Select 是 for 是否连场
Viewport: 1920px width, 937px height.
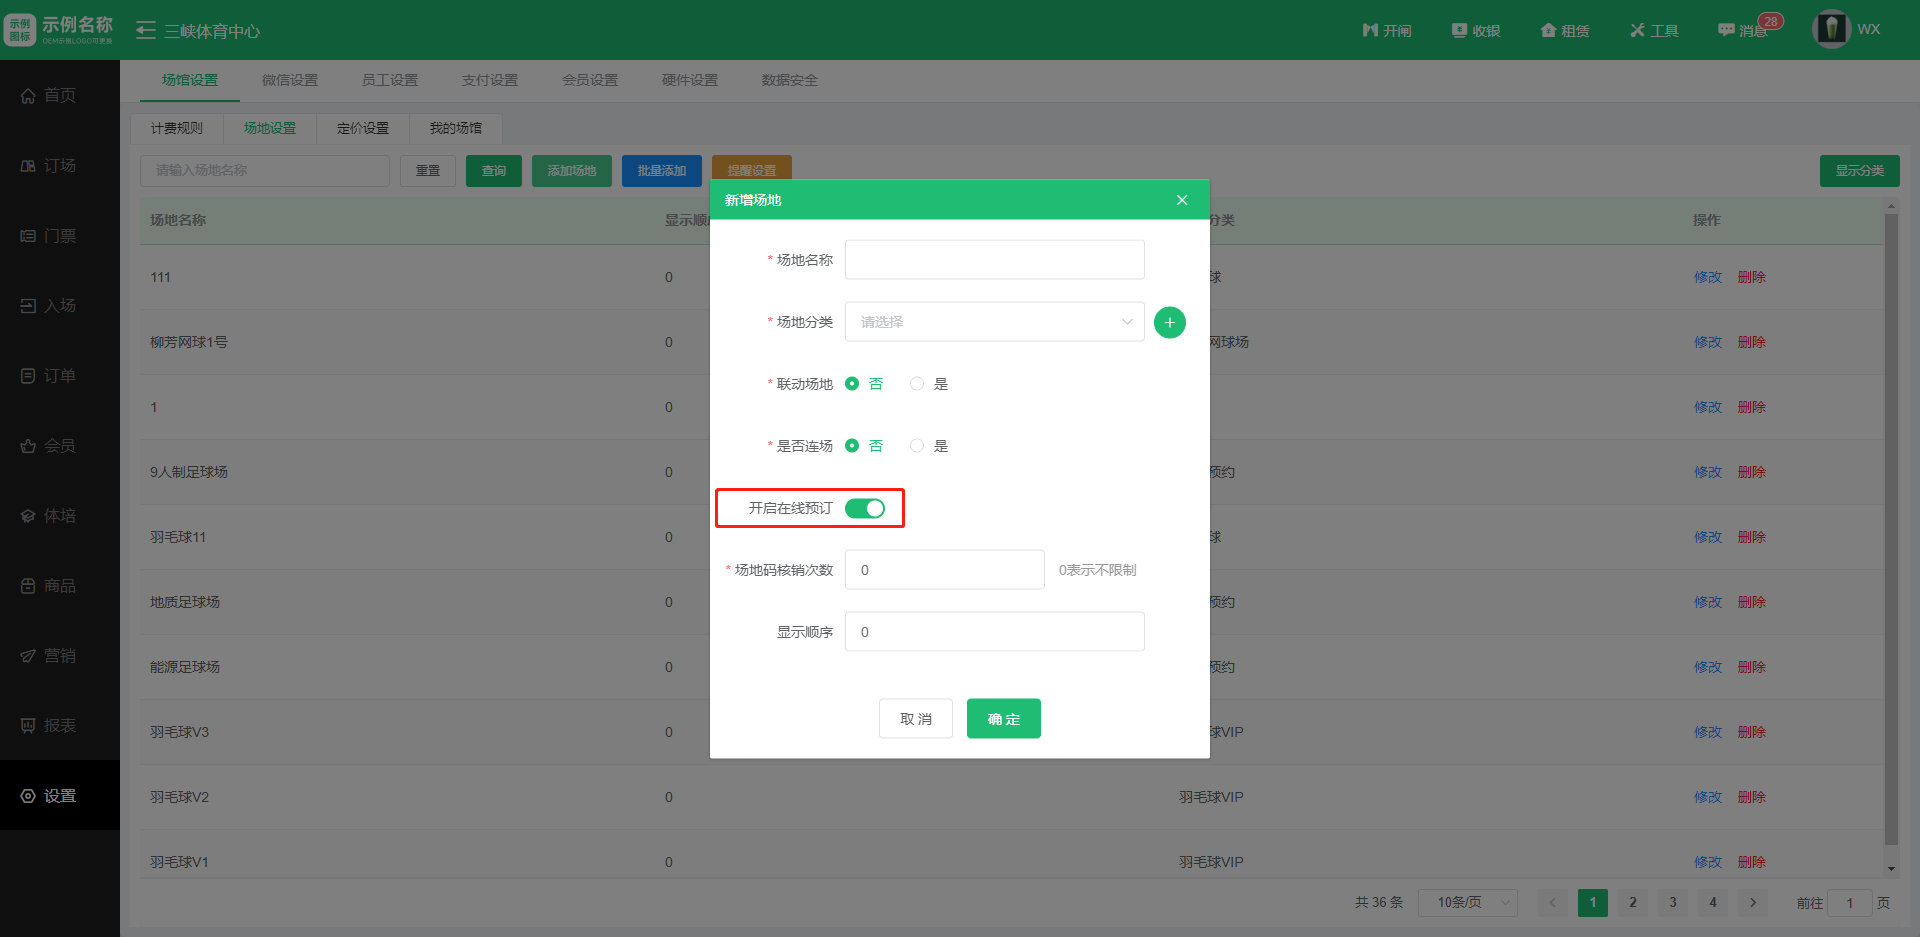point(917,446)
